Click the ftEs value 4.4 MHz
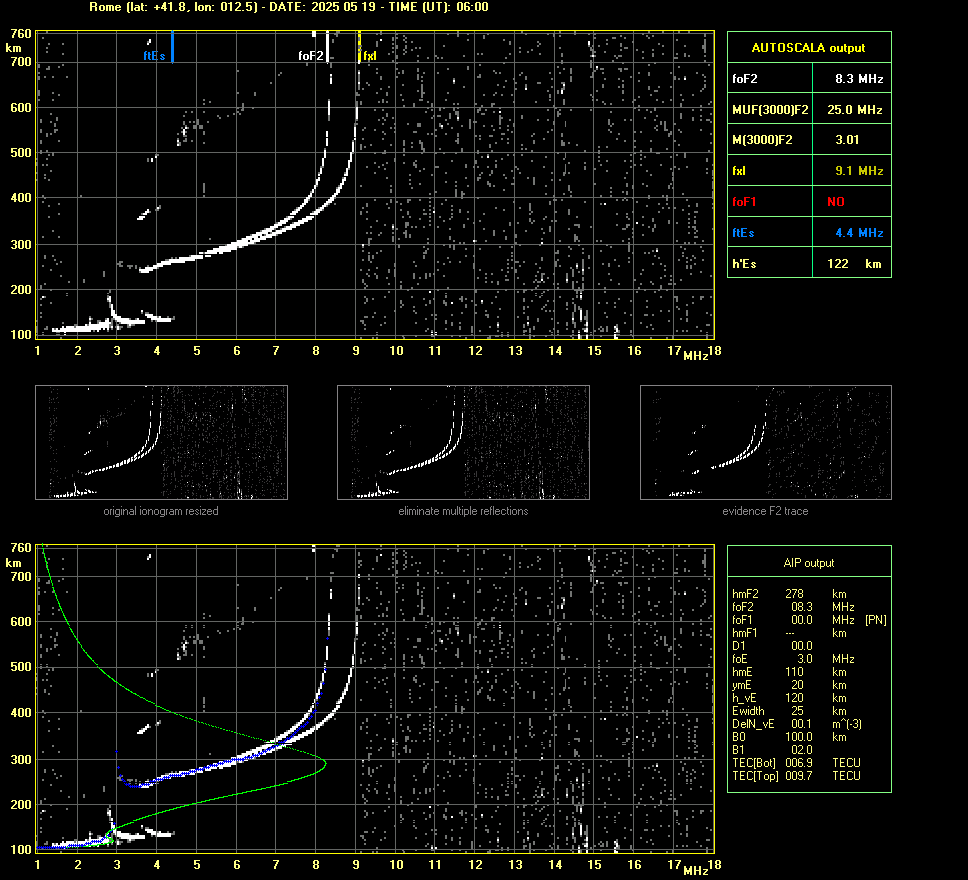This screenshot has width=968, height=880. 859,233
